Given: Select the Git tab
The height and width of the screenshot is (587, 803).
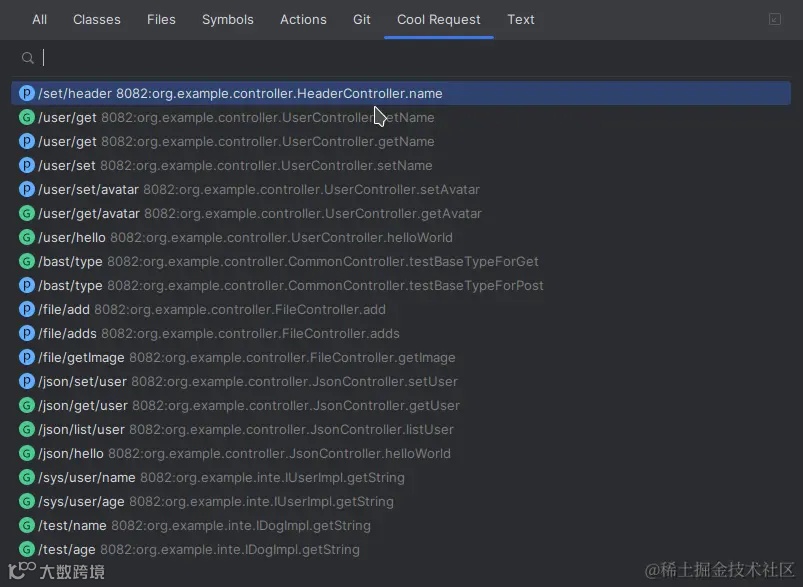Looking at the screenshot, I should 362,19.
